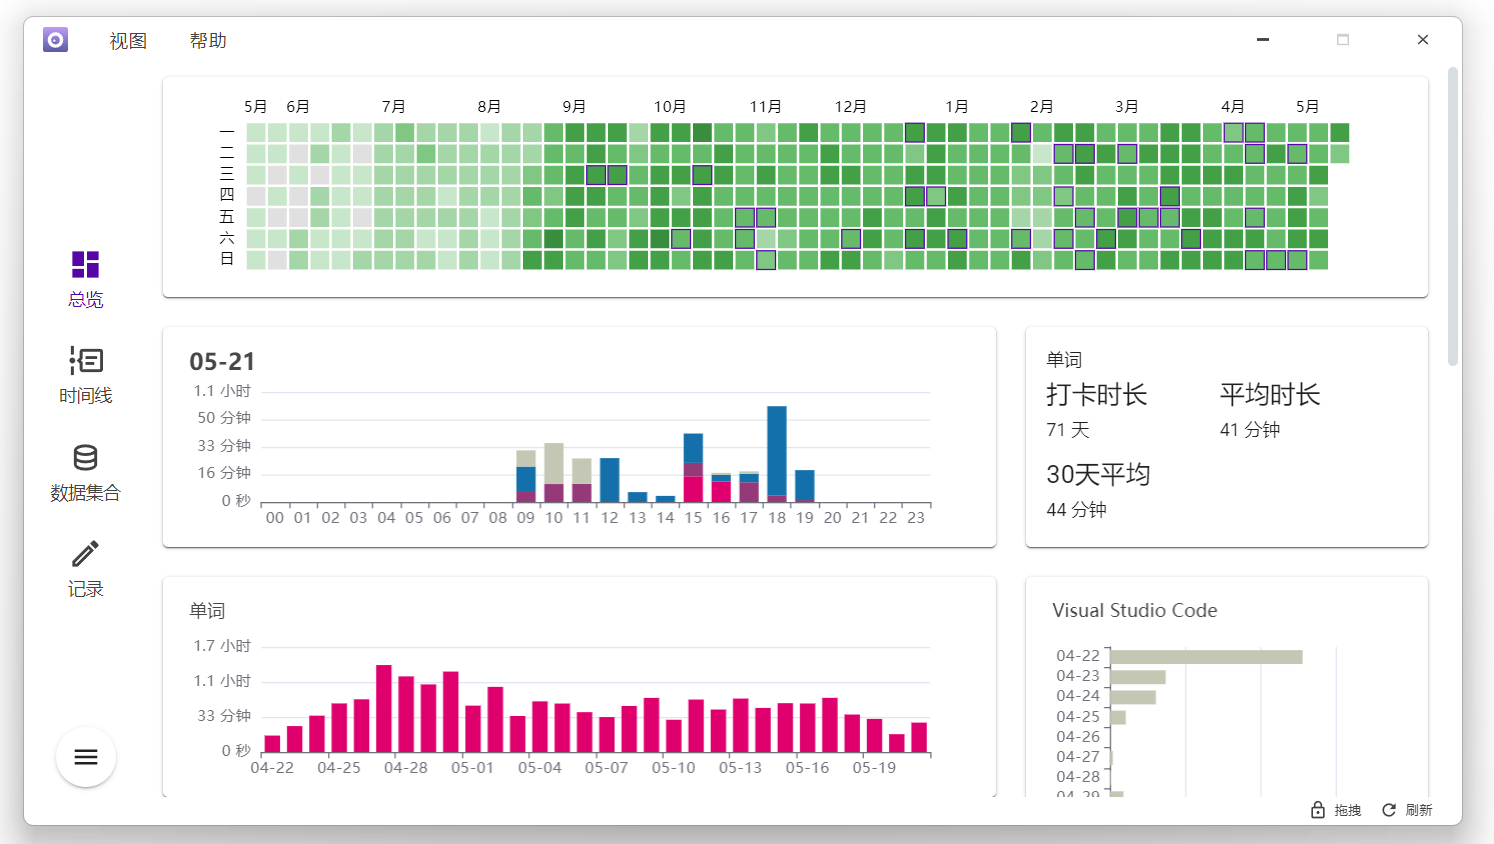
Task: Open the 帮助 menu
Action: 208,41
